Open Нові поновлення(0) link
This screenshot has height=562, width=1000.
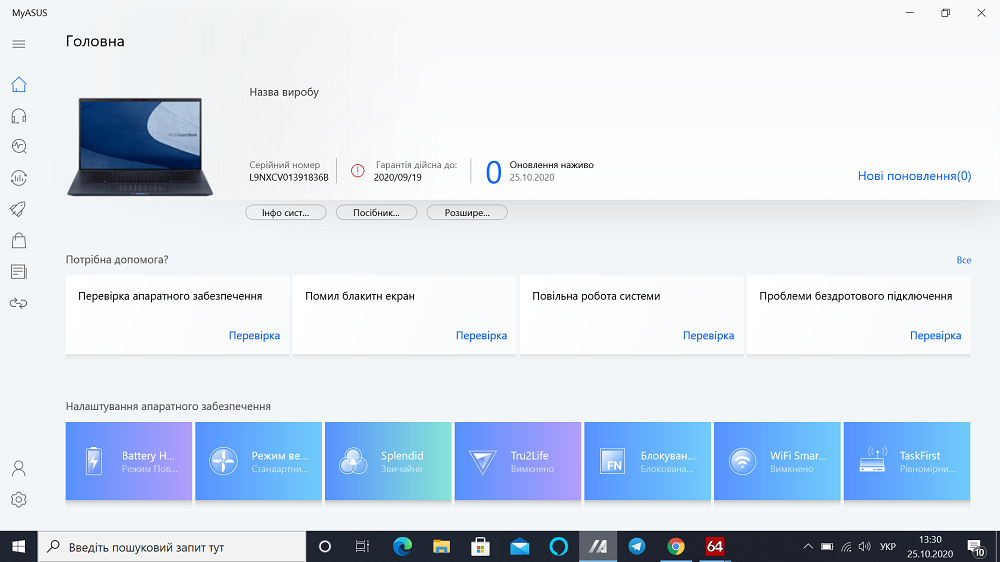click(914, 176)
